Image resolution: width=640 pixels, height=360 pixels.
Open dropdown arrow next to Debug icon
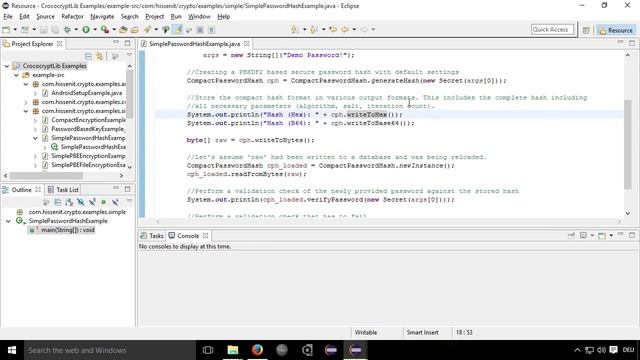pyautogui.click(x=76, y=30)
